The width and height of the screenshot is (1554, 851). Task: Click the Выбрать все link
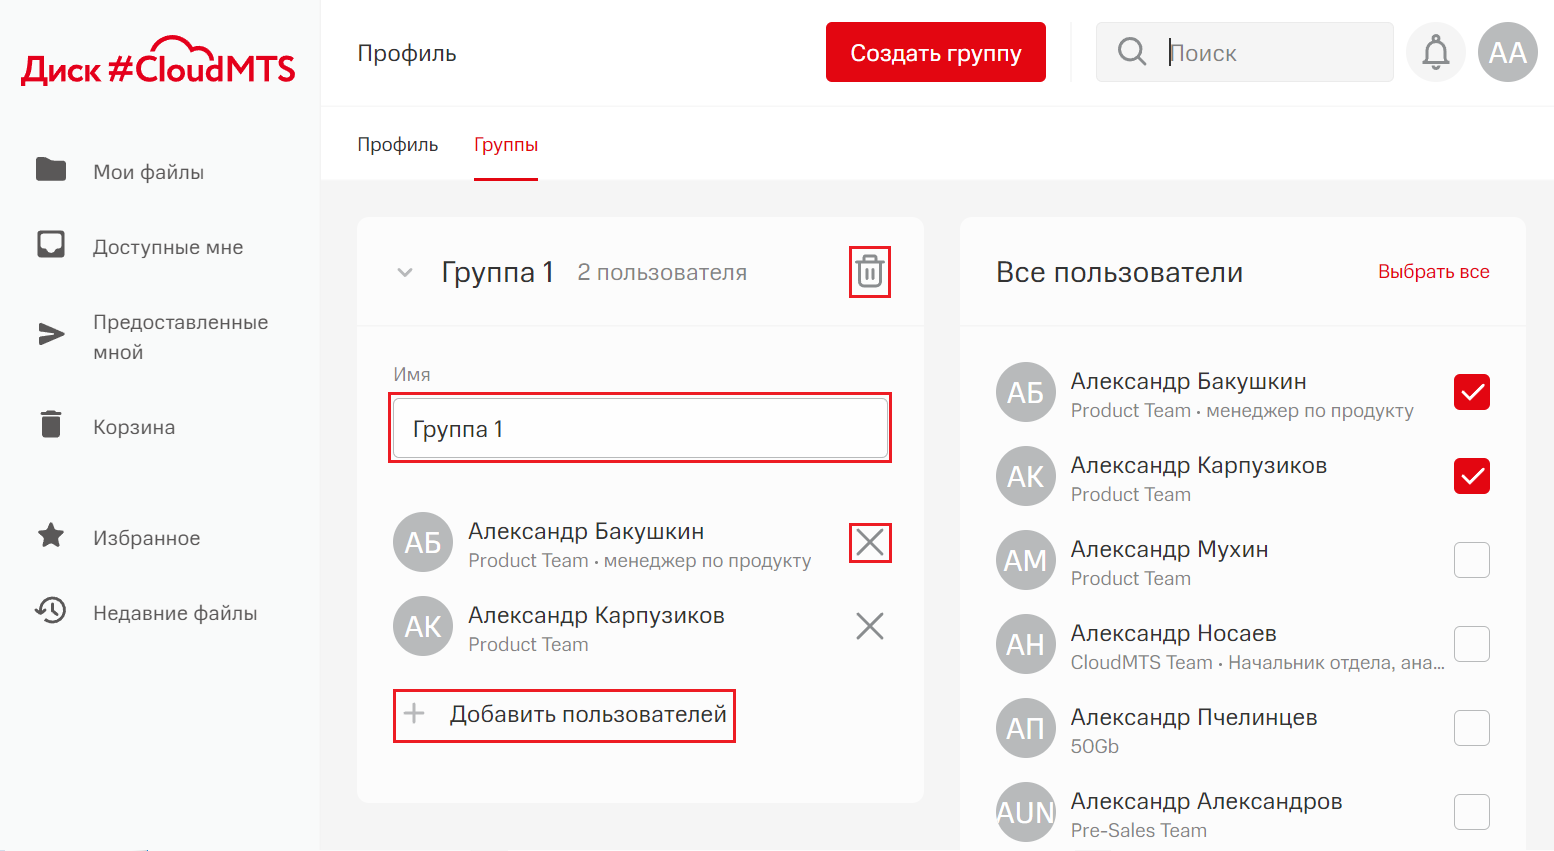1433,272
